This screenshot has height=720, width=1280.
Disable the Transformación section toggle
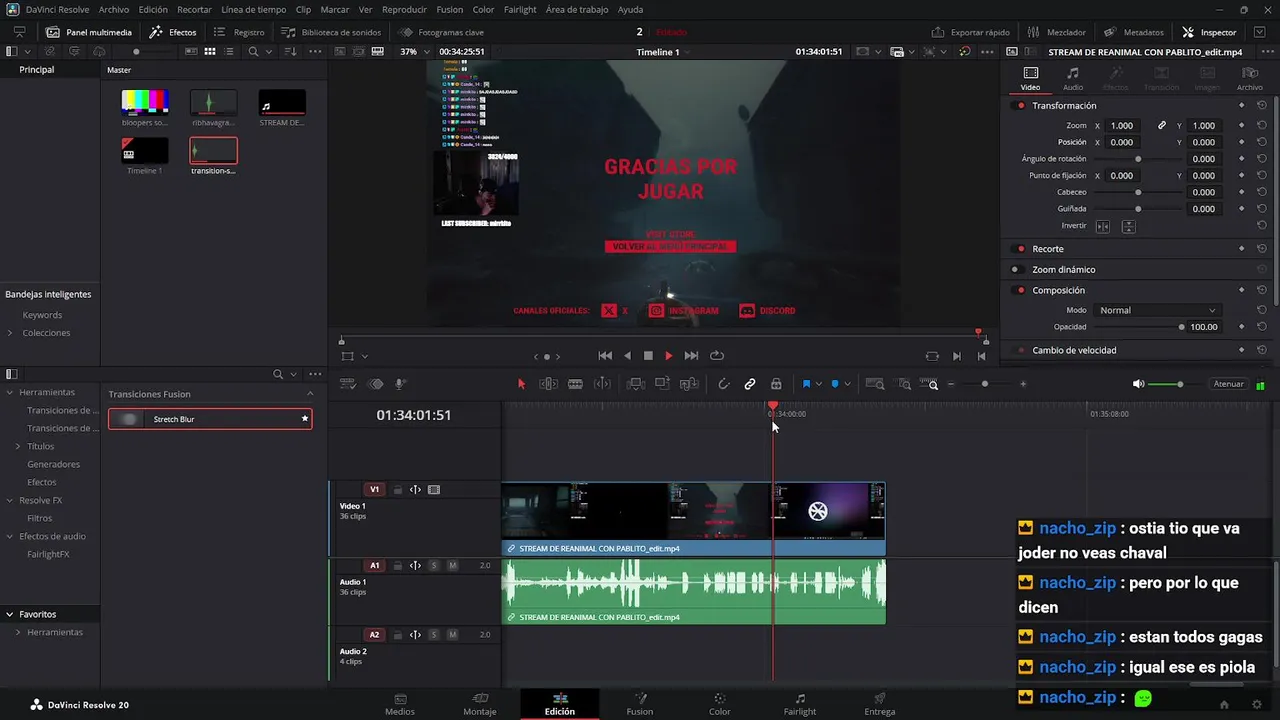tap(1020, 106)
